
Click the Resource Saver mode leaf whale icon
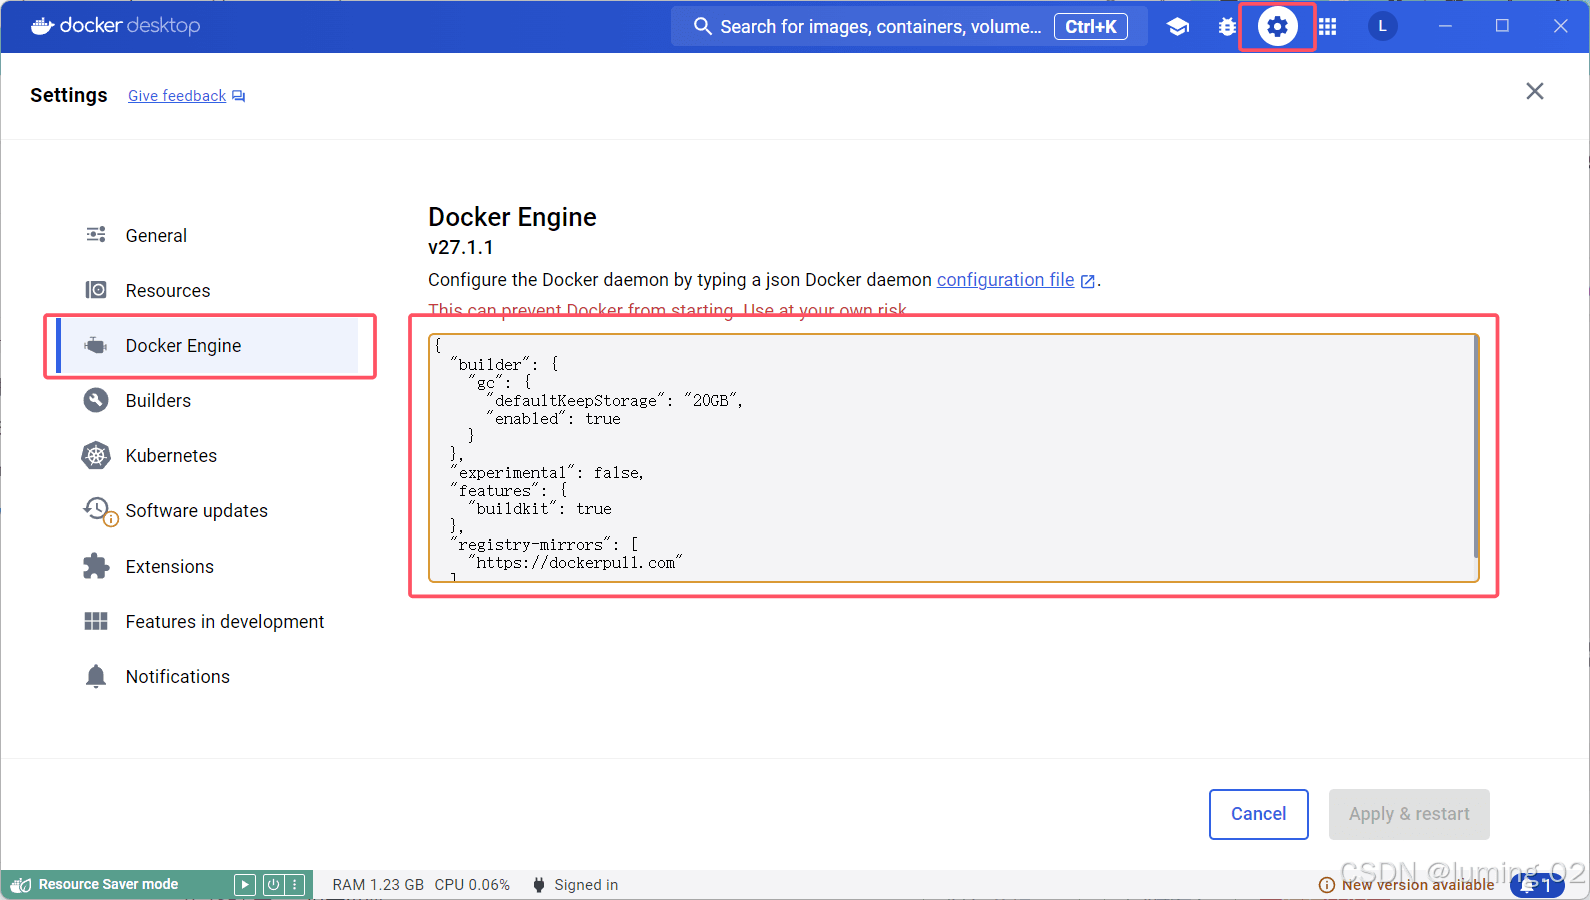coord(21,885)
